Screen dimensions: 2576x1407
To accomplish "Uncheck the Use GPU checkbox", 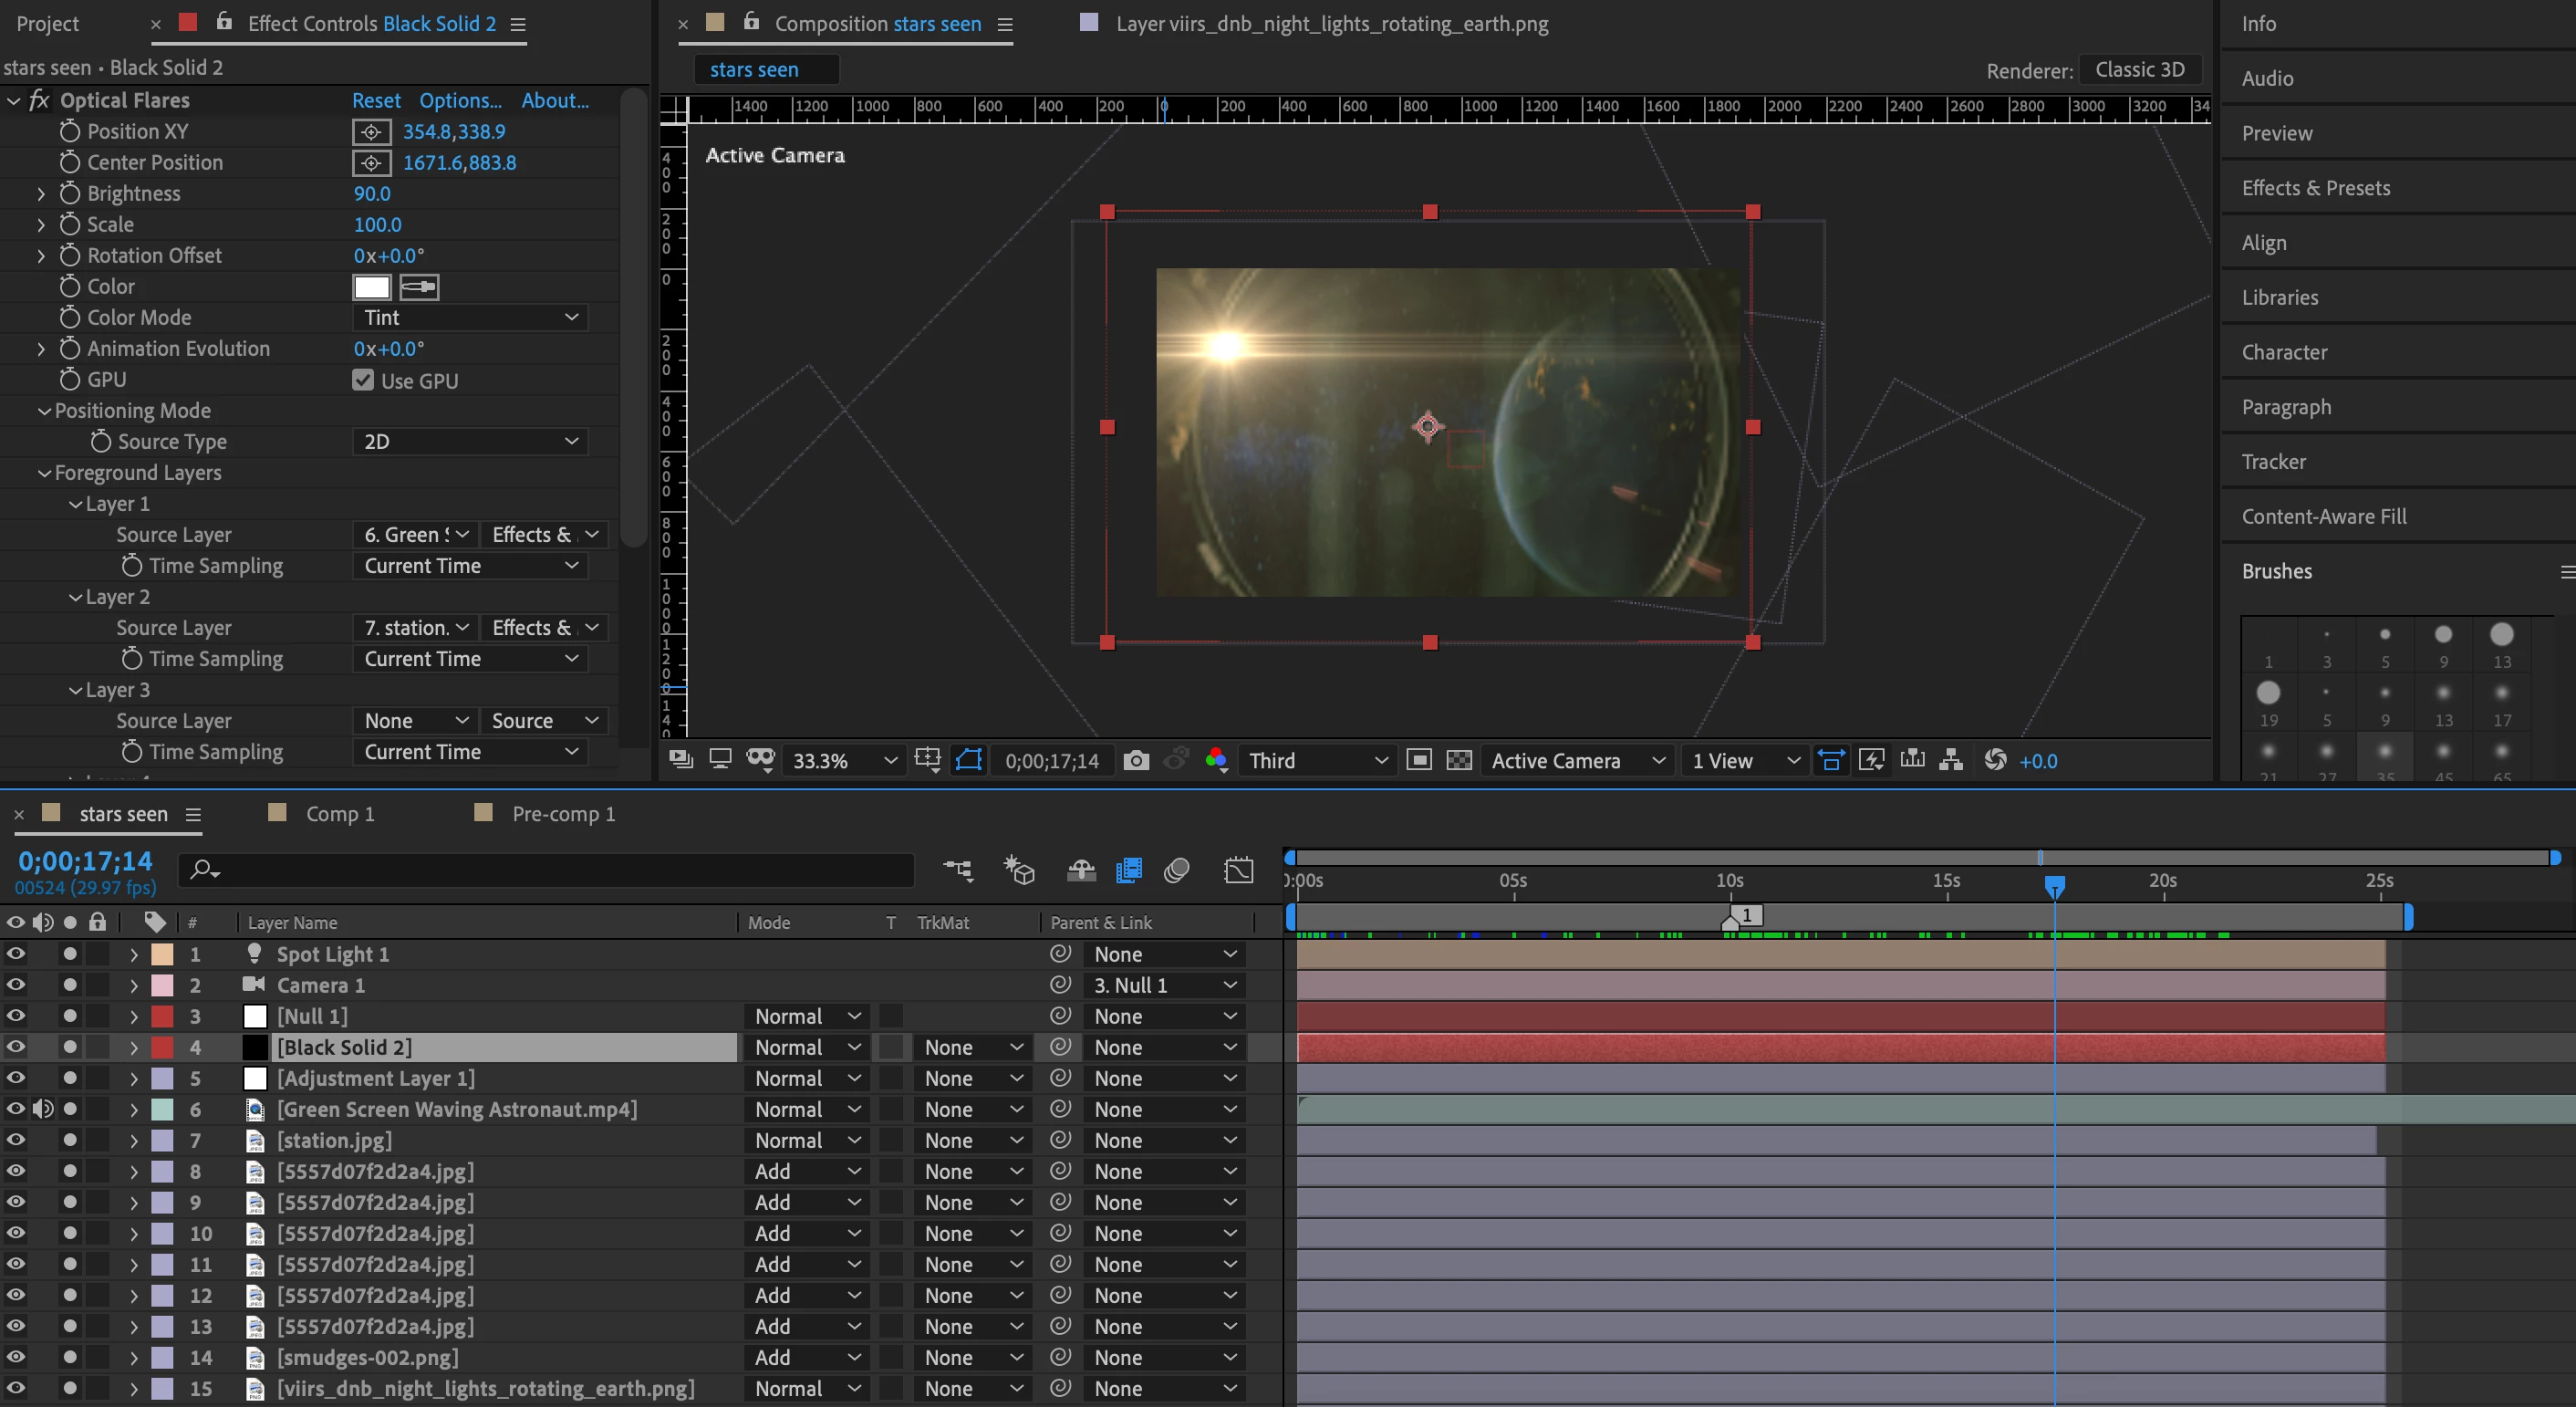I will tap(363, 380).
